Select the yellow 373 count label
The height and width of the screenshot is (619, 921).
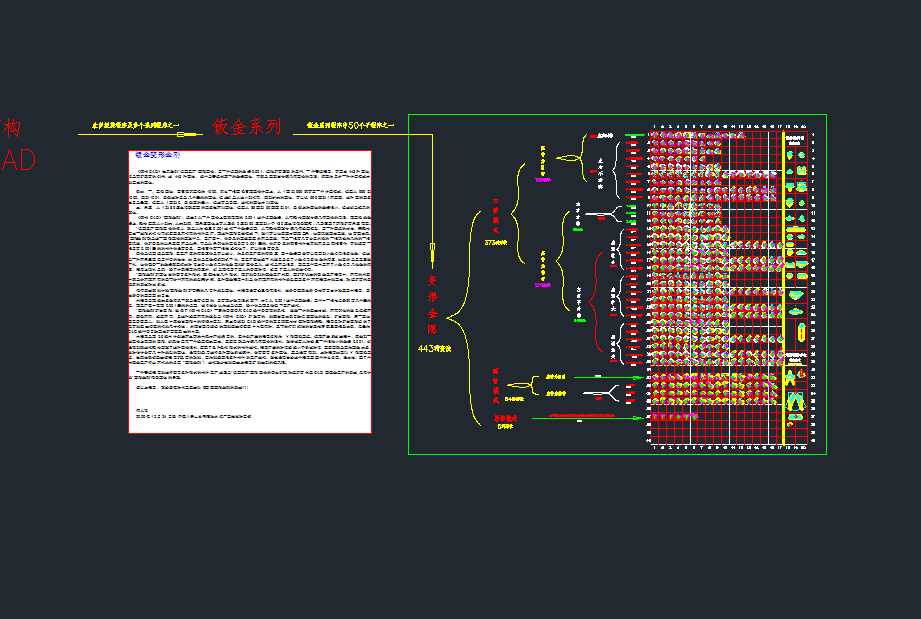(x=496, y=243)
